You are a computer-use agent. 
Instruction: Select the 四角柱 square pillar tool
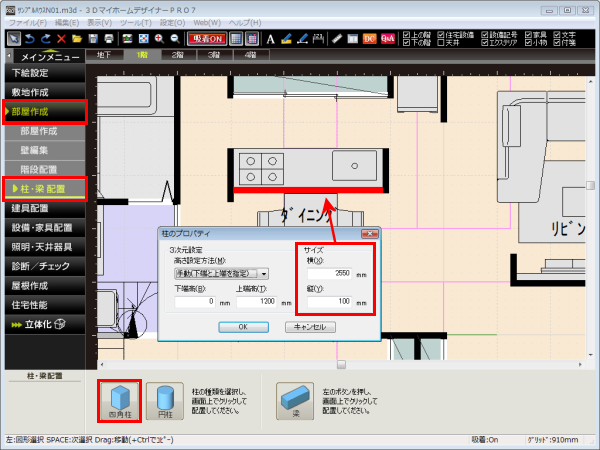click(119, 400)
